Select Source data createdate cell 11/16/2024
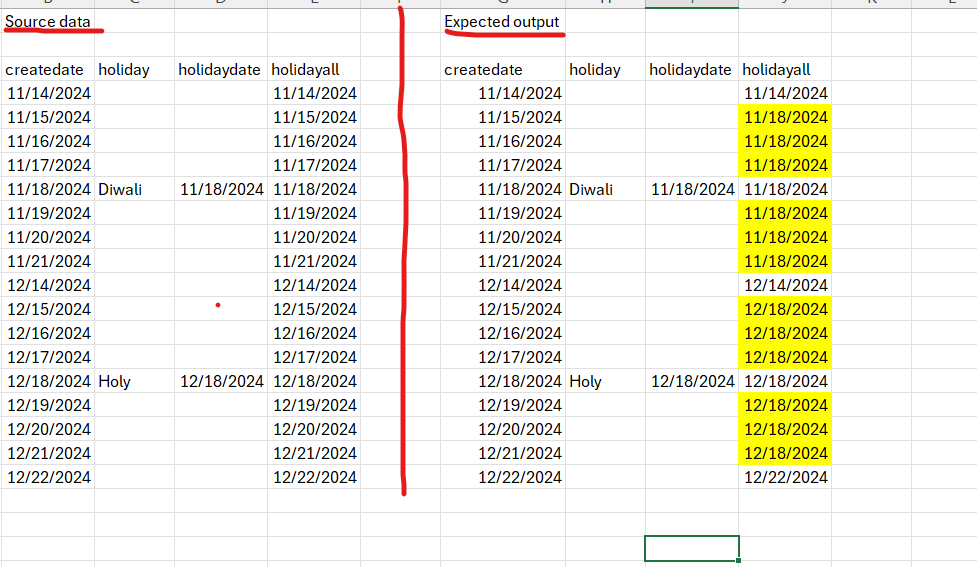This screenshot has width=977, height=567. coord(48,141)
